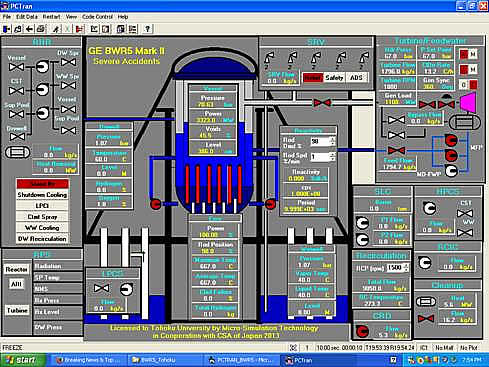Screen dimensions: 489x367
Task: Start the RCIC pump
Action: (425, 263)
